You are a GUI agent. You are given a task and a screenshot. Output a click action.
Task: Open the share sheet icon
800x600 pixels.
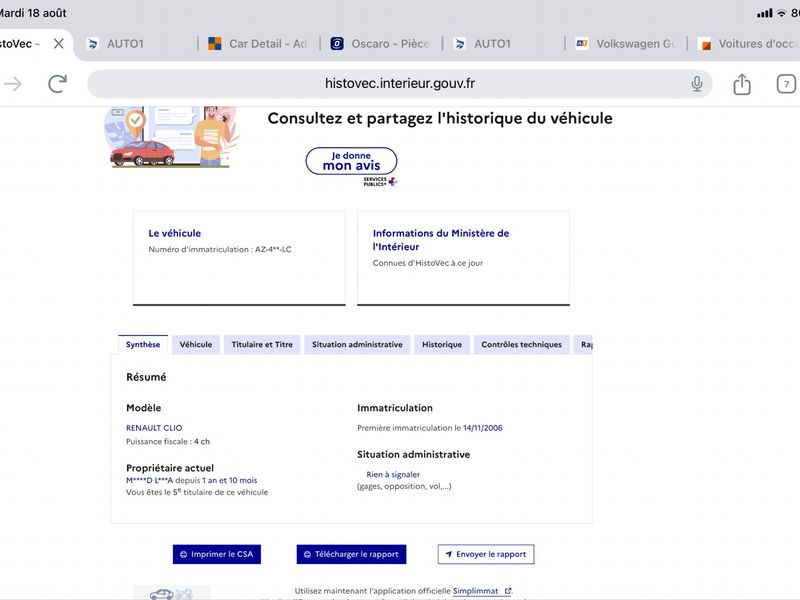742,84
